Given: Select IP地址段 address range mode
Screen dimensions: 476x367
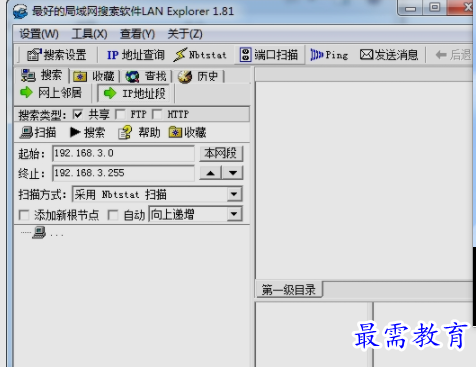Looking at the screenshot, I should 135,94.
